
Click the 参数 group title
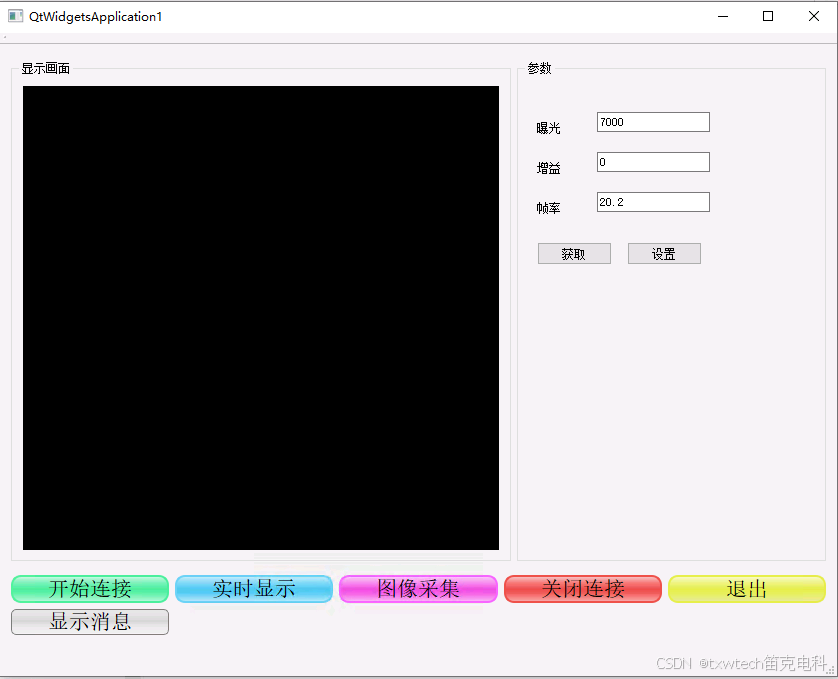pos(539,68)
